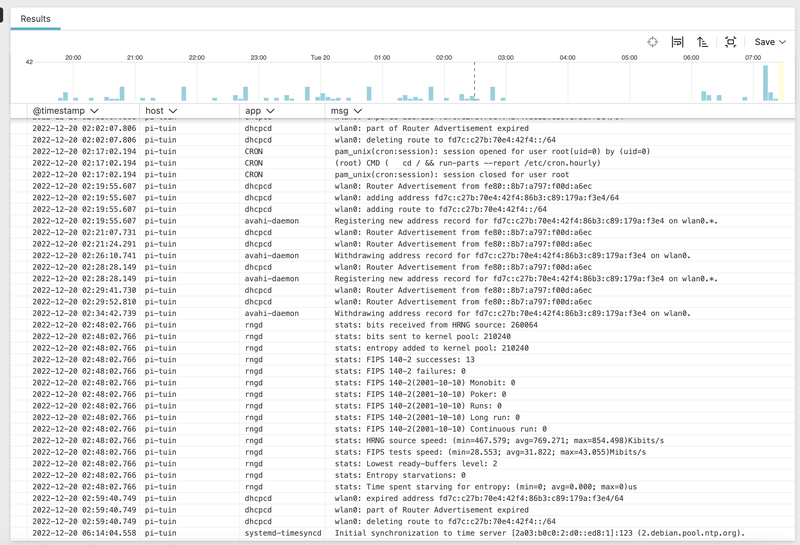Click timestamp 2022-12-20 02:21:07.731
The image size is (800, 545).
click(84, 233)
